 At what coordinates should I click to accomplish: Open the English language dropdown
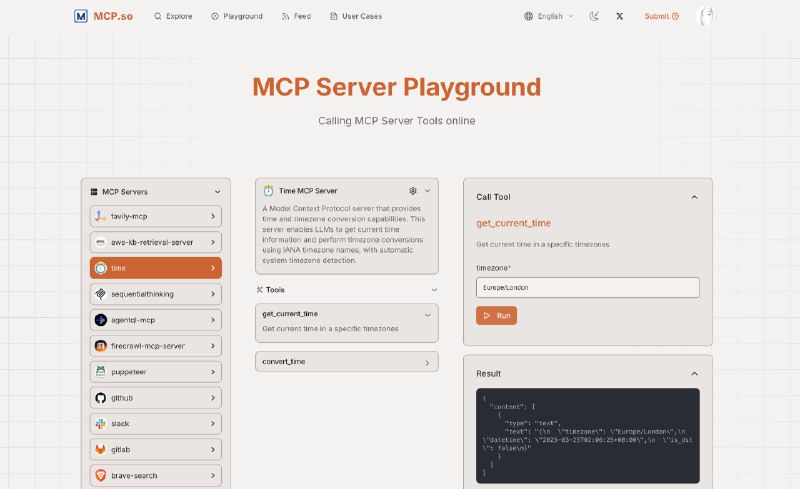click(x=549, y=16)
